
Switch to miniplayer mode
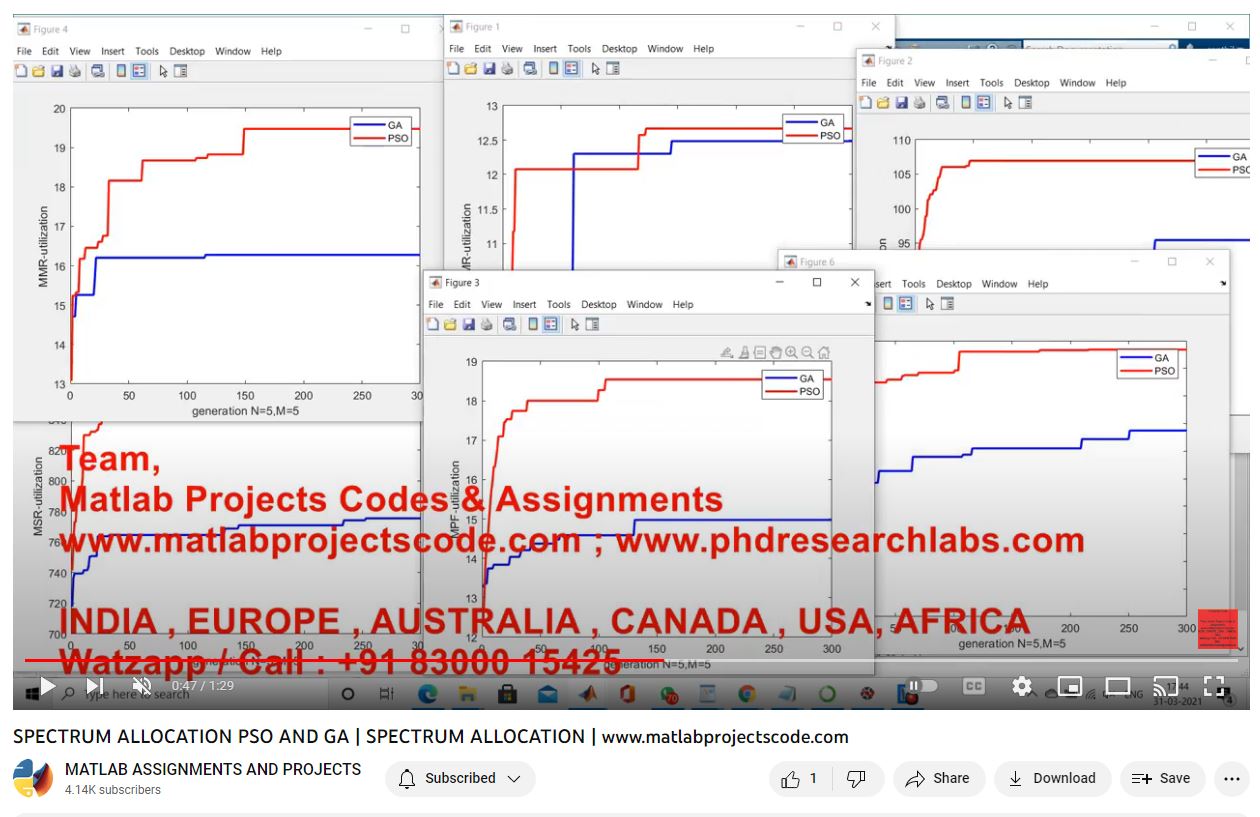pos(1069,687)
